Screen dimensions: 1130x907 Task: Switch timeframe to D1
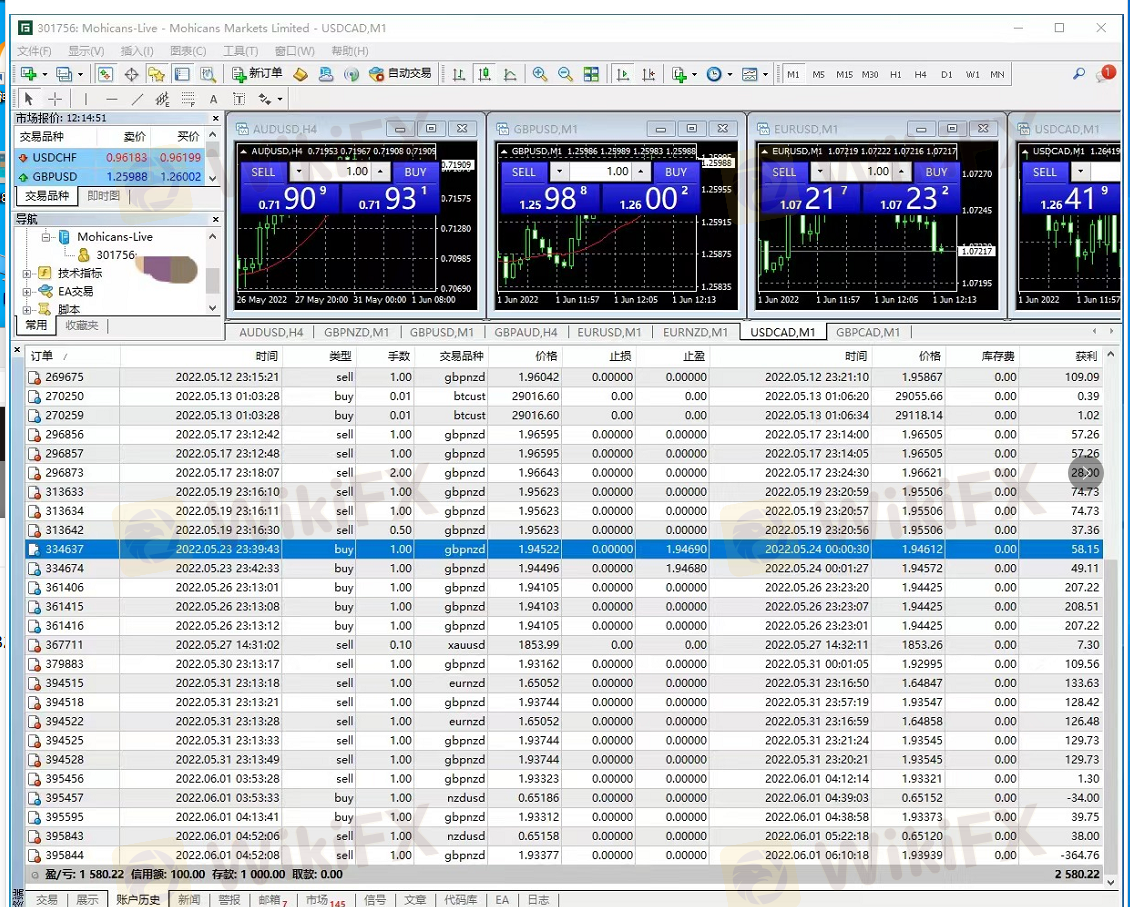[x=947, y=74]
